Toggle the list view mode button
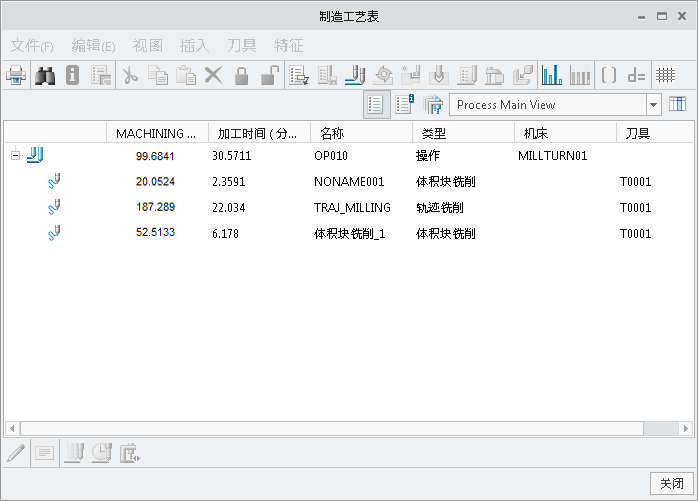This screenshot has height=501, width=698. tap(377, 104)
